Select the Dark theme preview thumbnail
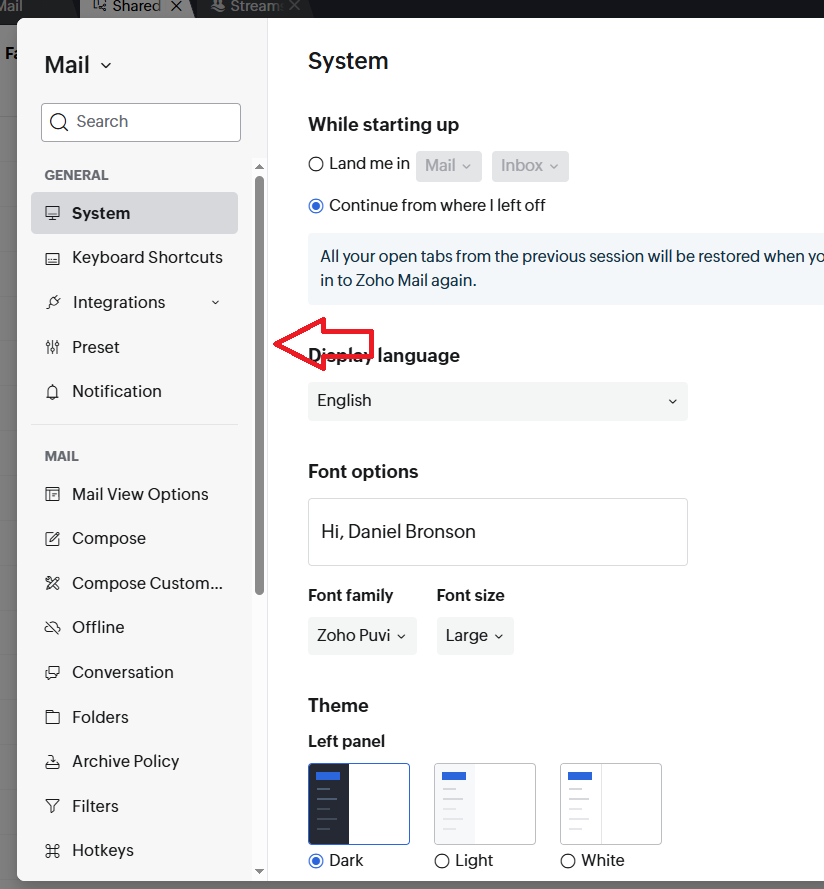 359,804
